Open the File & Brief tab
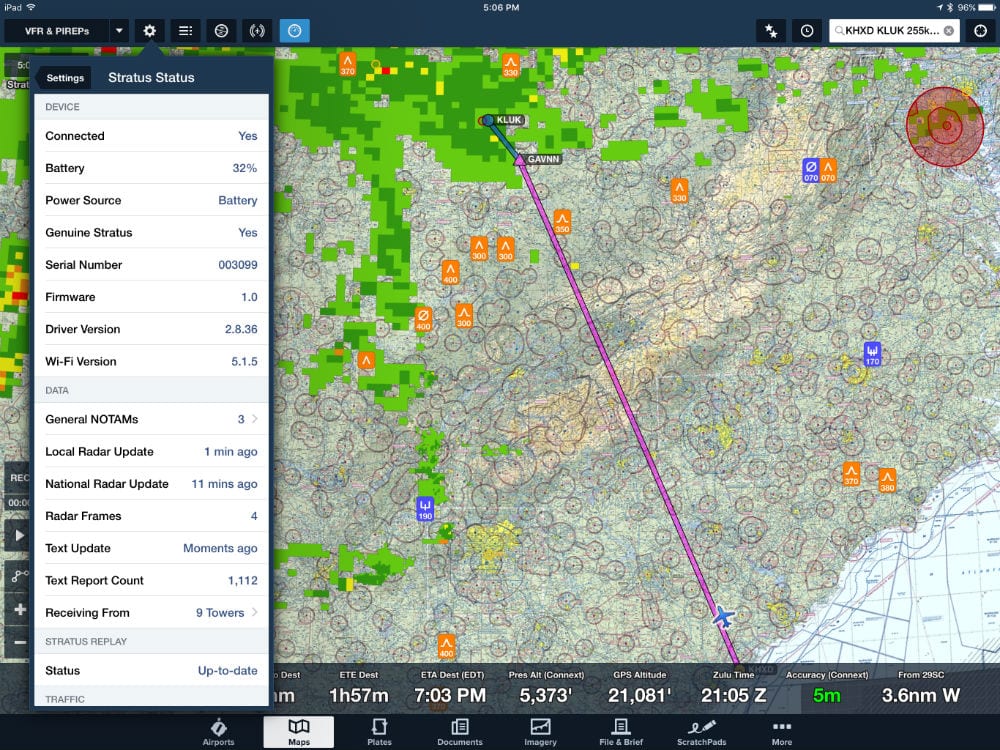Image resolution: width=1000 pixels, height=750 pixels. [621, 732]
